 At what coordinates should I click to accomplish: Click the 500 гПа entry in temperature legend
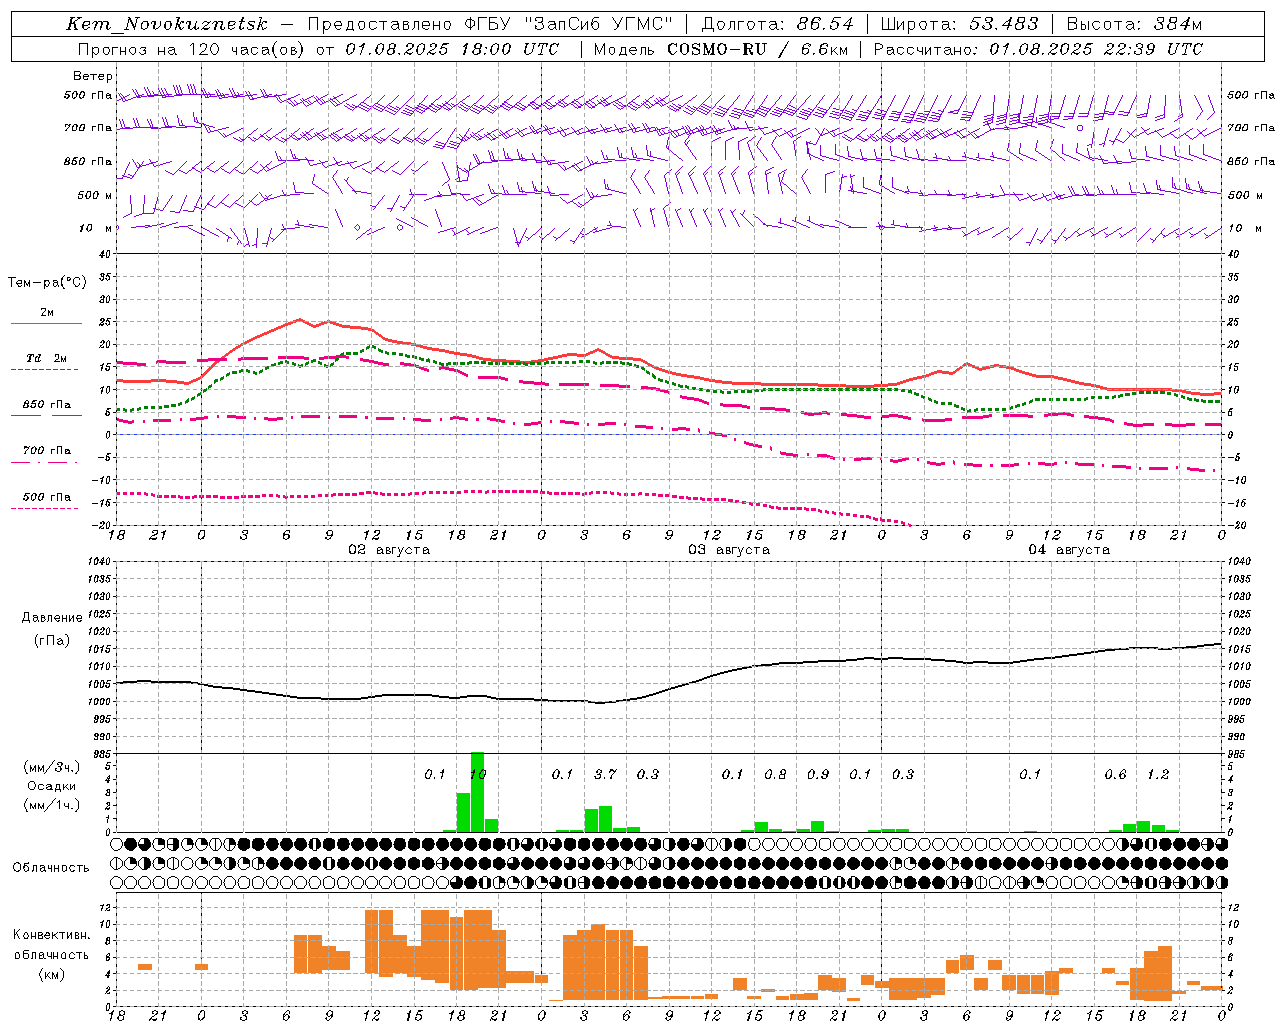pos(47,497)
